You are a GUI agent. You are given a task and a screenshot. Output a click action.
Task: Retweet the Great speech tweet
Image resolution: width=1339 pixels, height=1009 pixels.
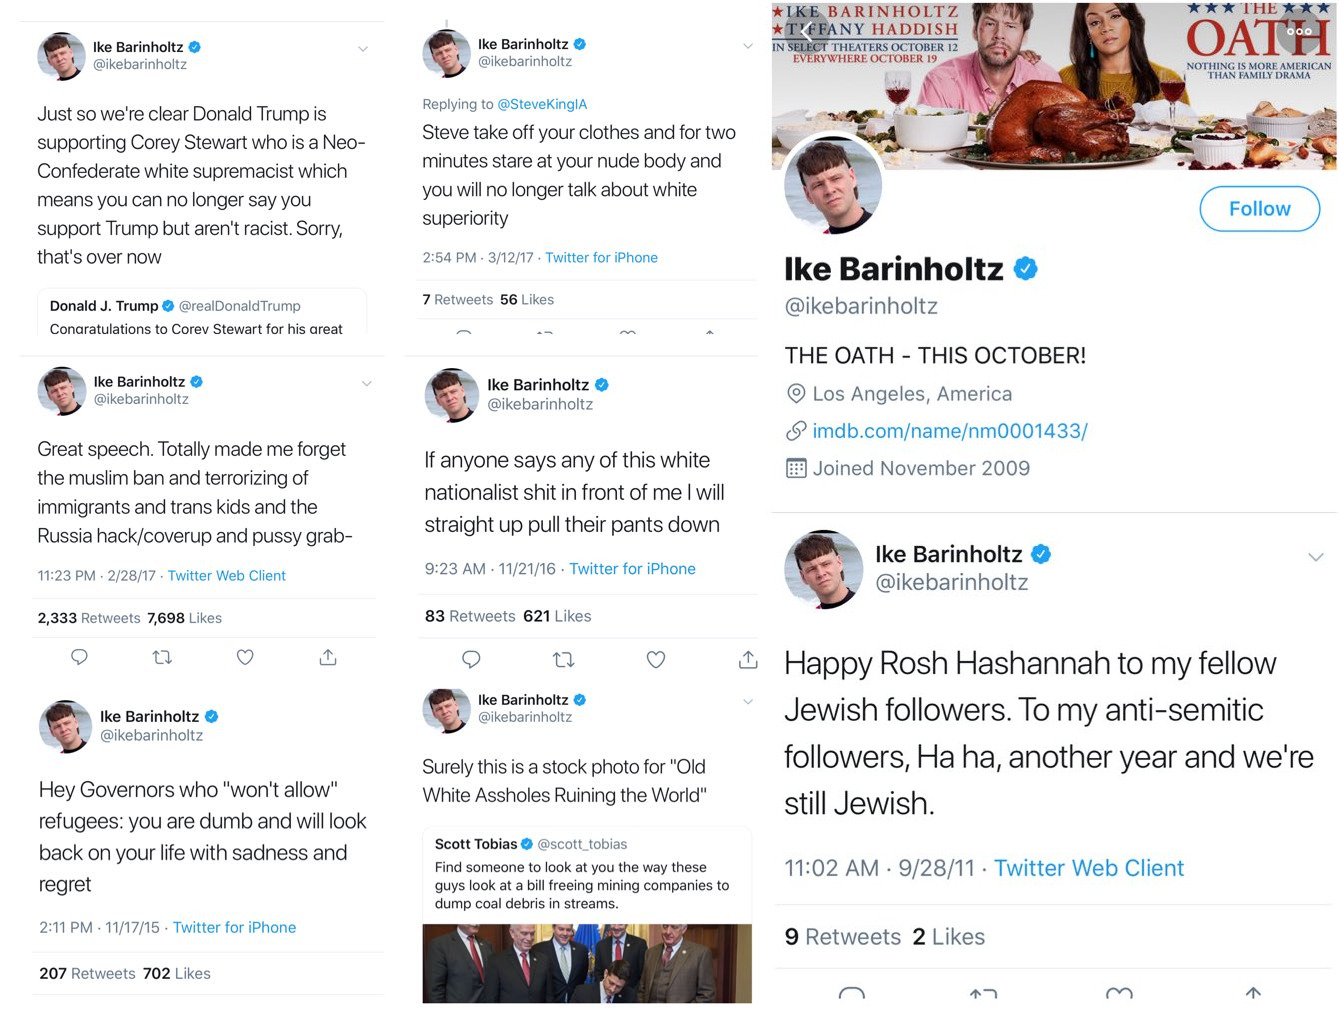162,657
